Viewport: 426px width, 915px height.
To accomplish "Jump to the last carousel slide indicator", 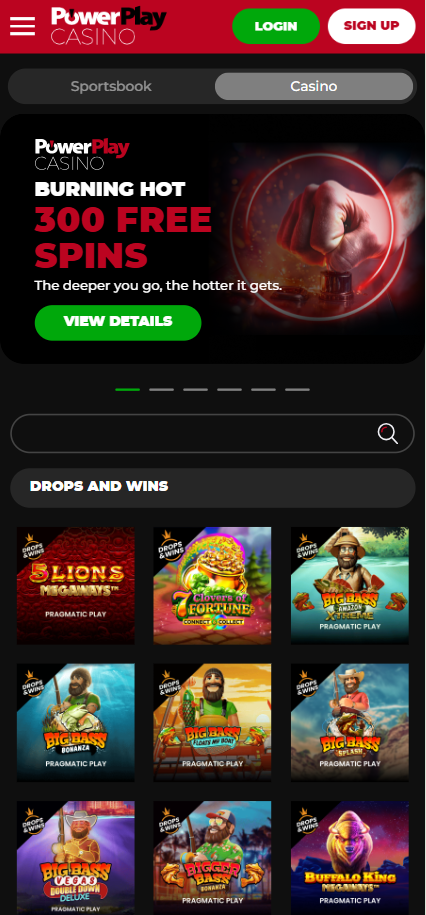I will (x=298, y=389).
